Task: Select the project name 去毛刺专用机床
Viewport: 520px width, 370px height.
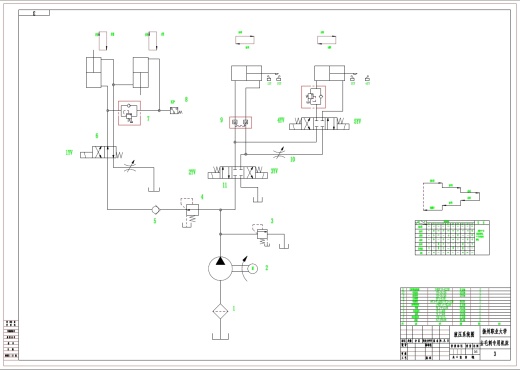Action: click(495, 343)
